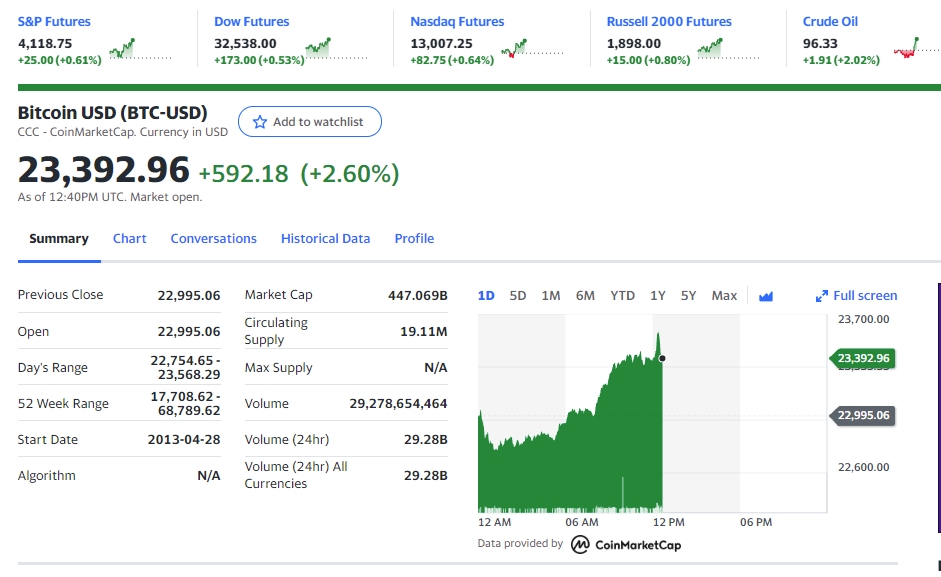
Task: Show the Max chart range
Action: 724,295
